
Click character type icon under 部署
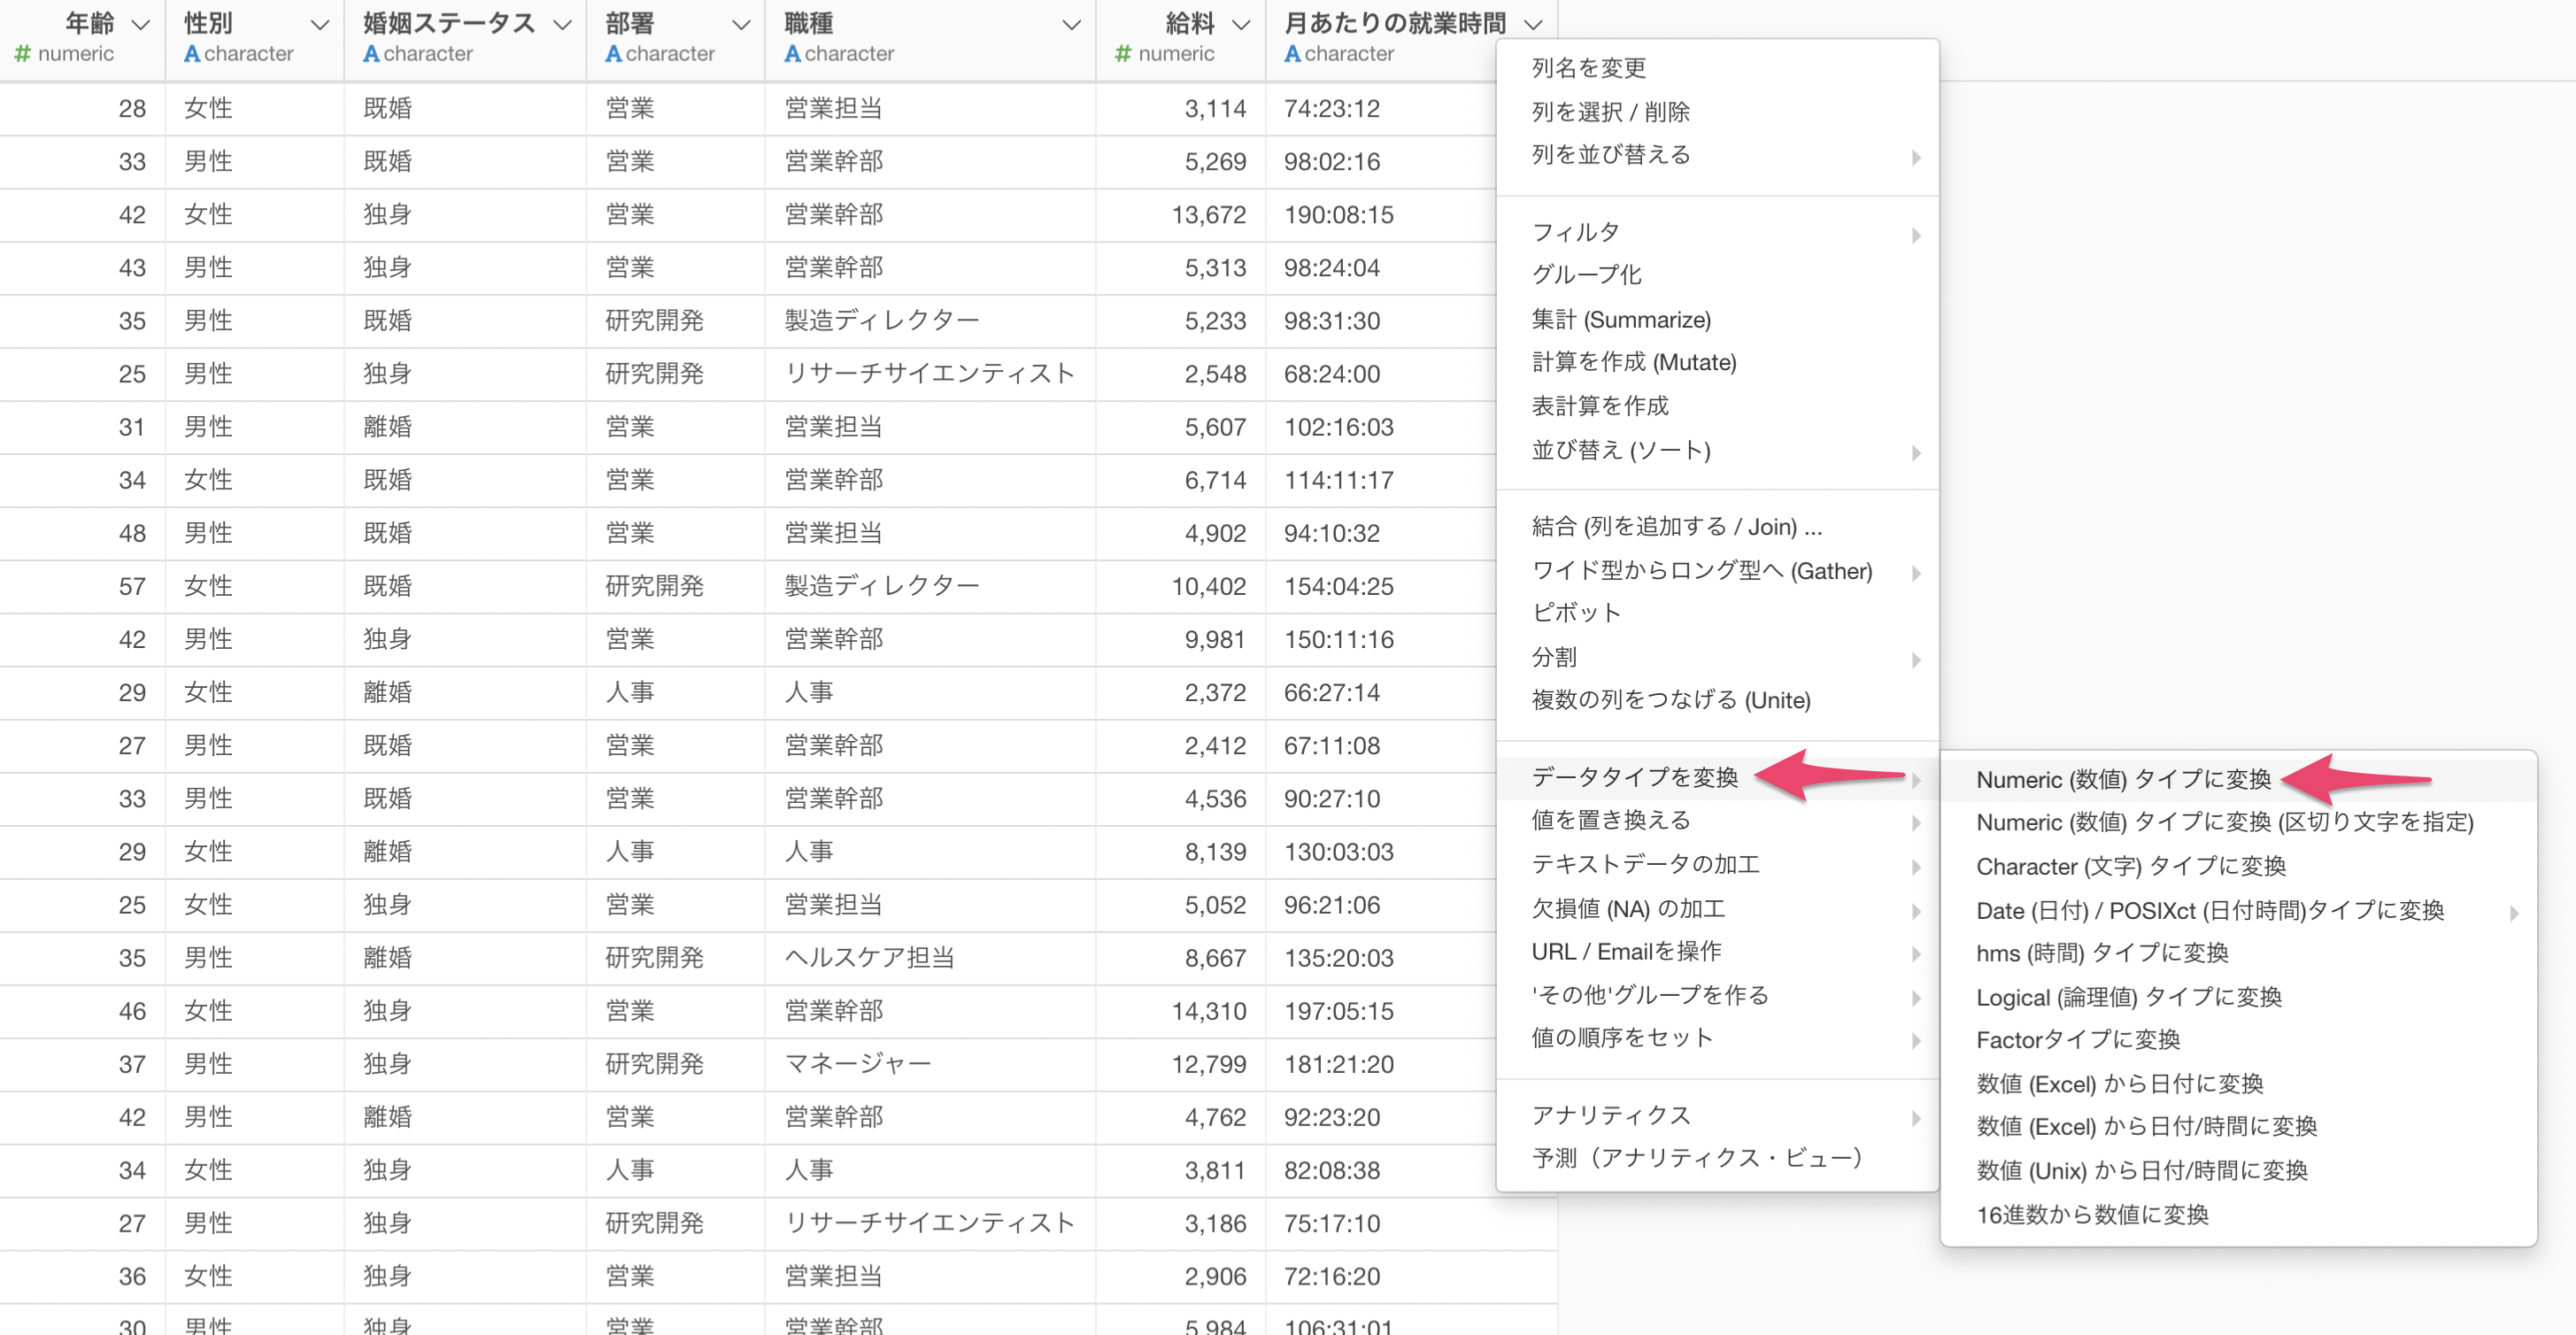[x=614, y=54]
